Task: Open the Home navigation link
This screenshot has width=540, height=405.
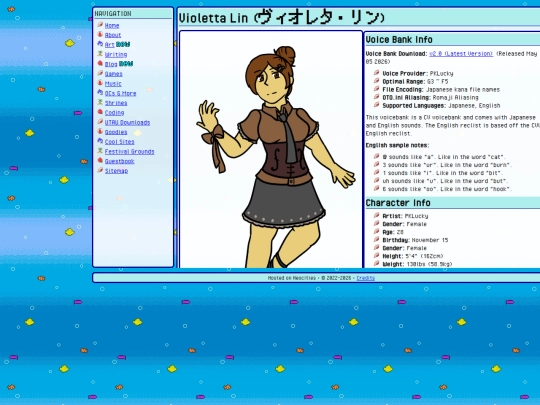Action: [112, 25]
